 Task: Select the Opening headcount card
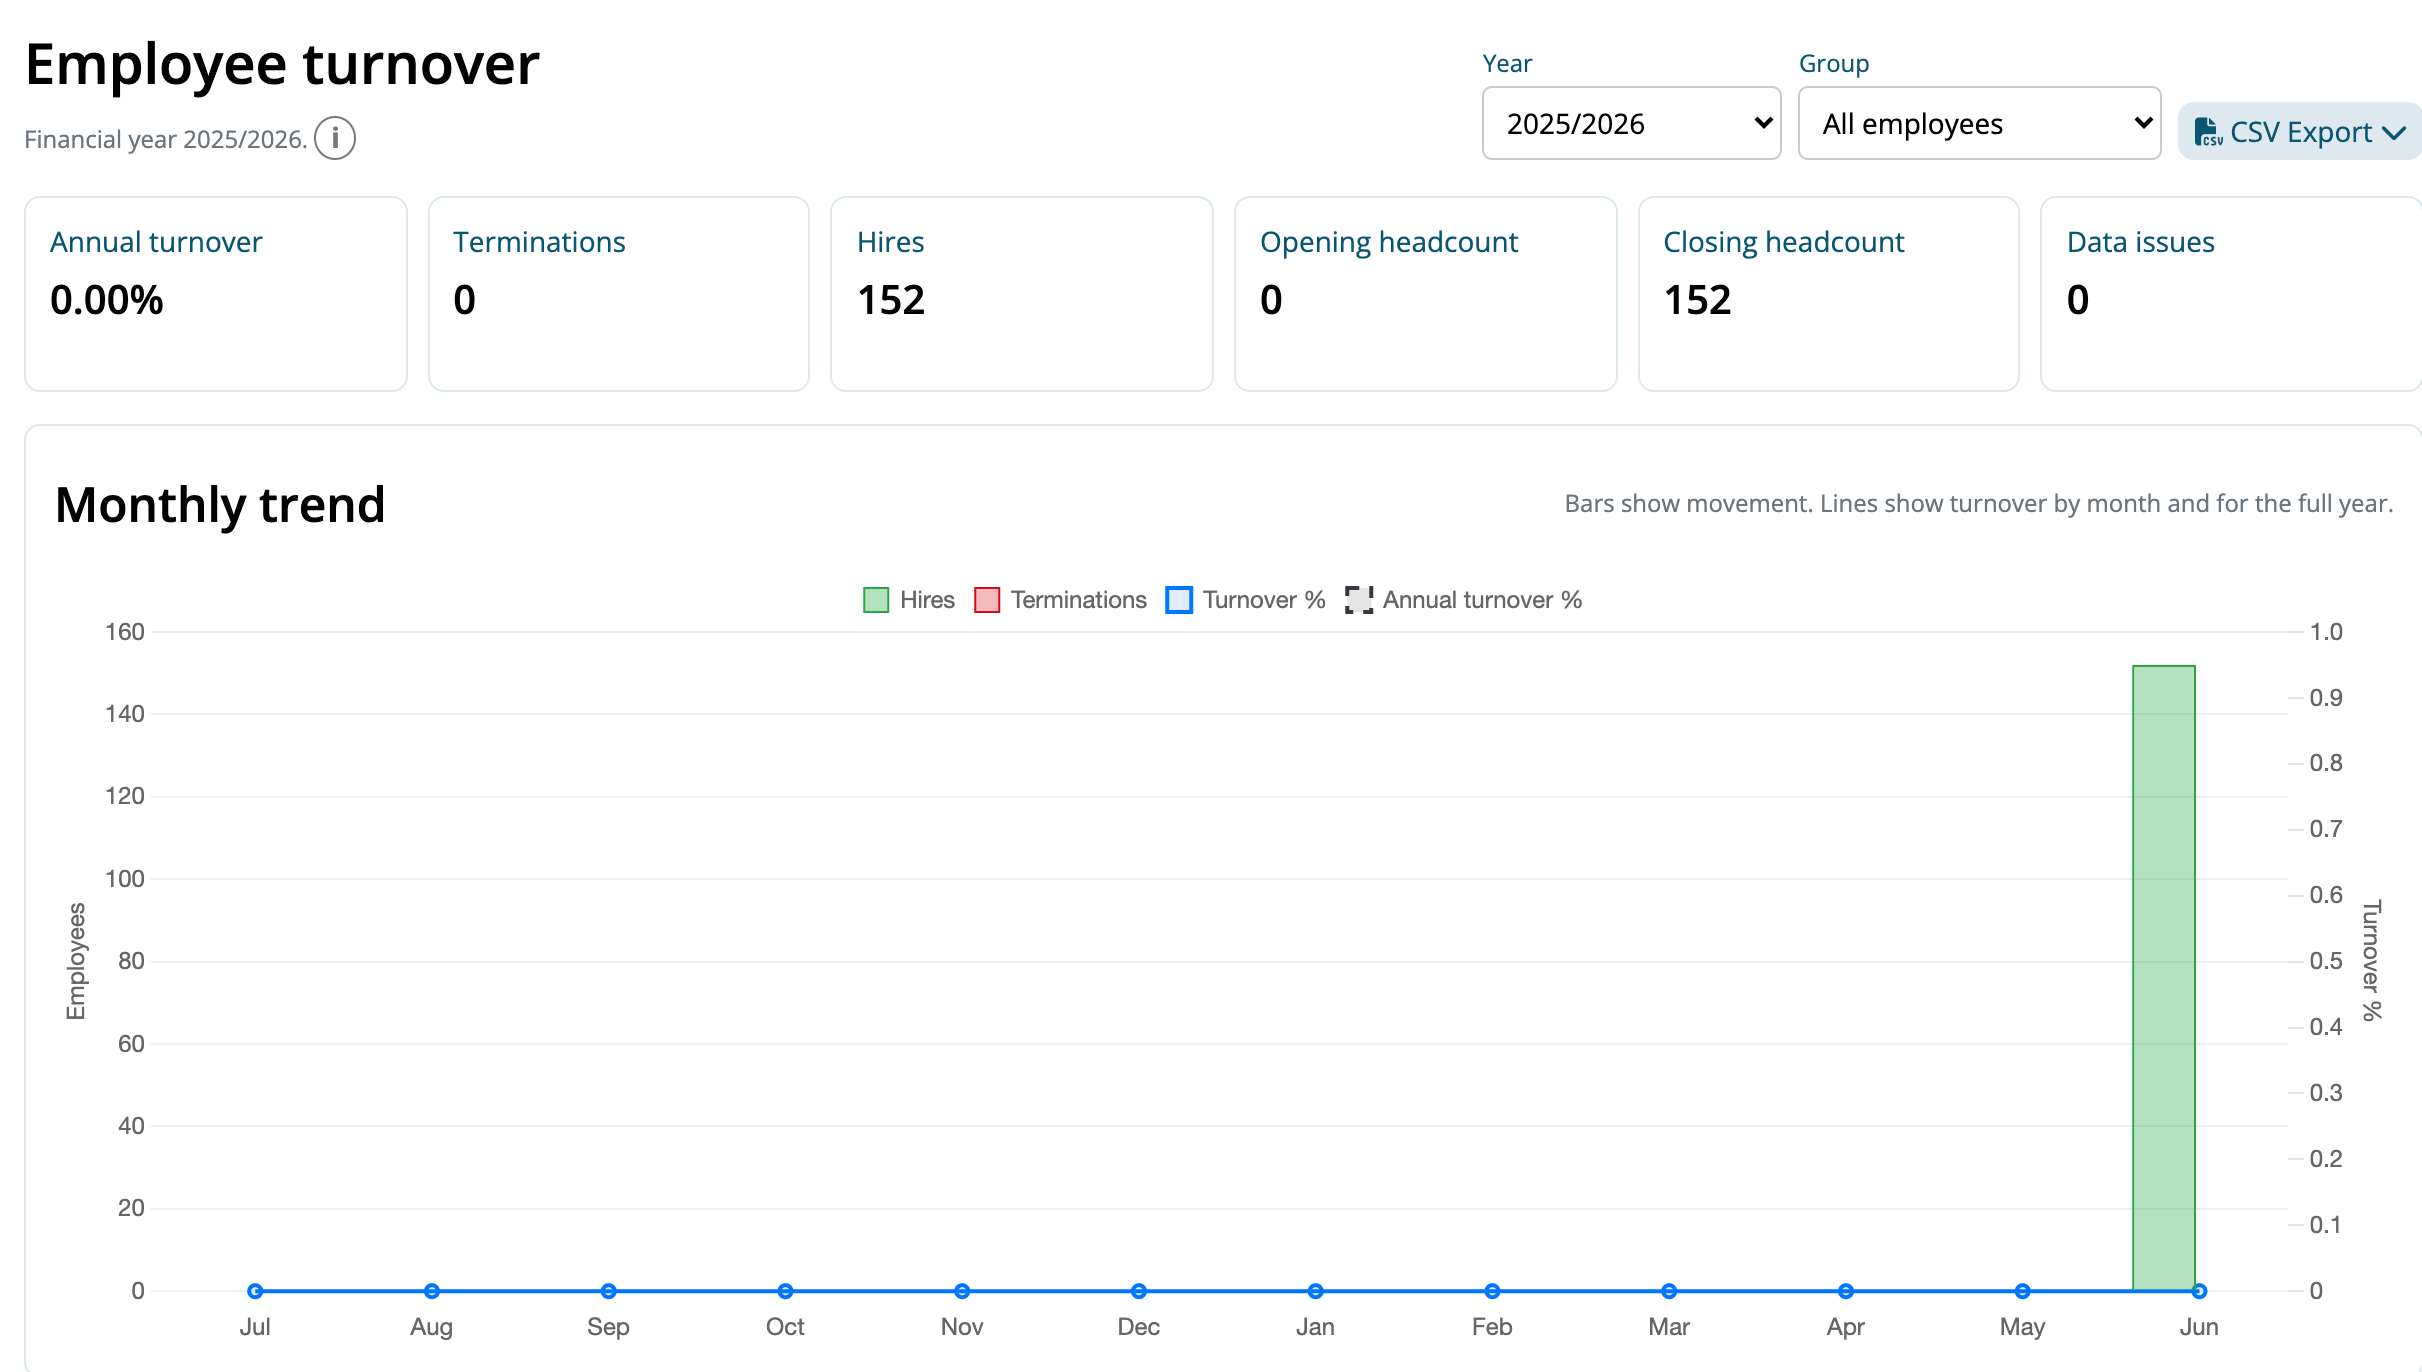pyautogui.click(x=1426, y=294)
